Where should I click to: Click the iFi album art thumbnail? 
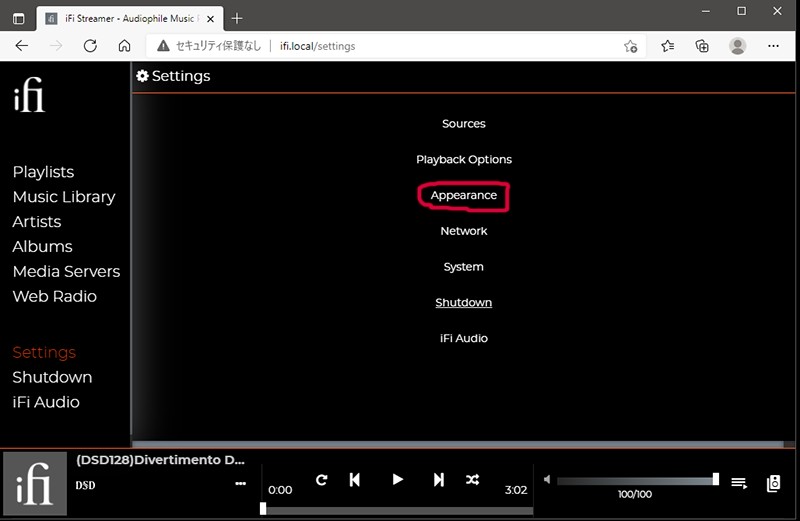tap(35, 483)
